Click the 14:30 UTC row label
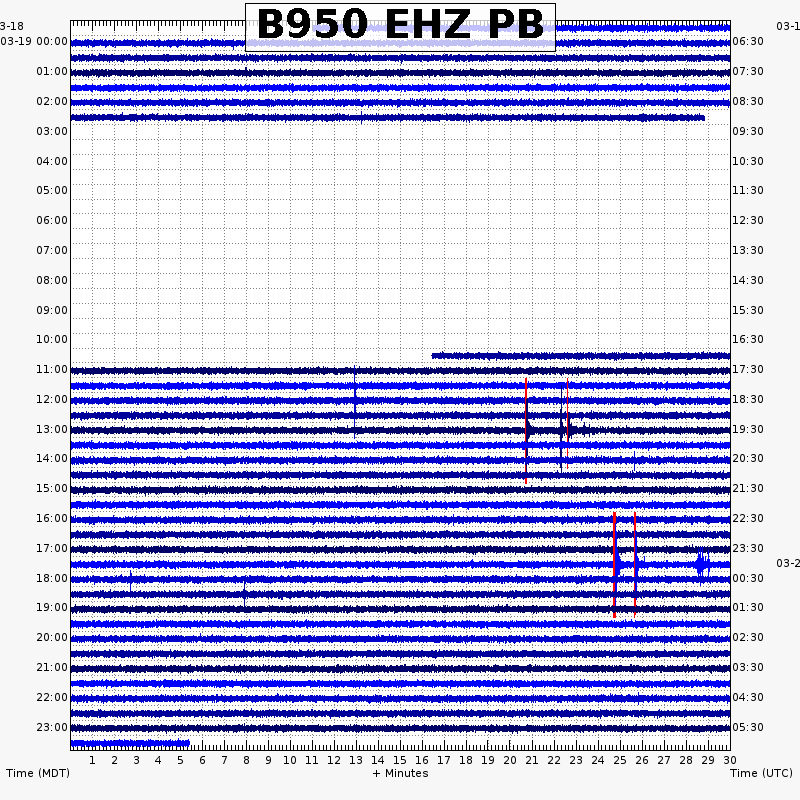The image size is (800, 800). coord(748,280)
